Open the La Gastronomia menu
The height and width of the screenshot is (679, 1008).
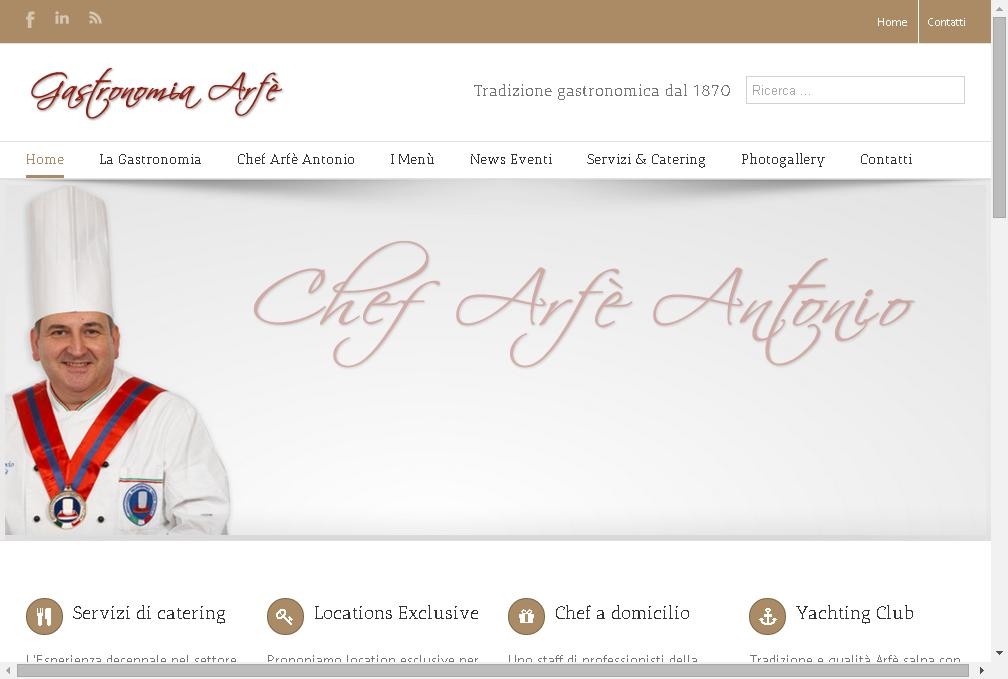(150, 159)
